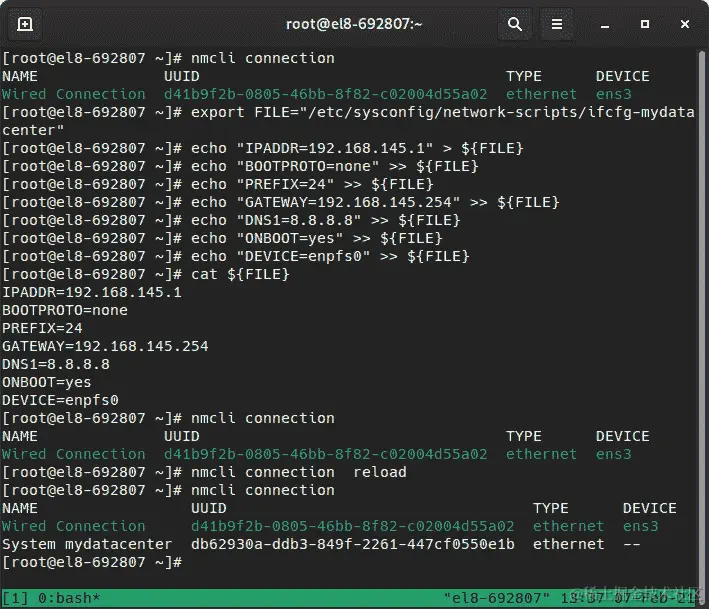Screen dimensions: 709x609
Task: Click the output line DEVICE=enpfs0
Action: point(61,401)
